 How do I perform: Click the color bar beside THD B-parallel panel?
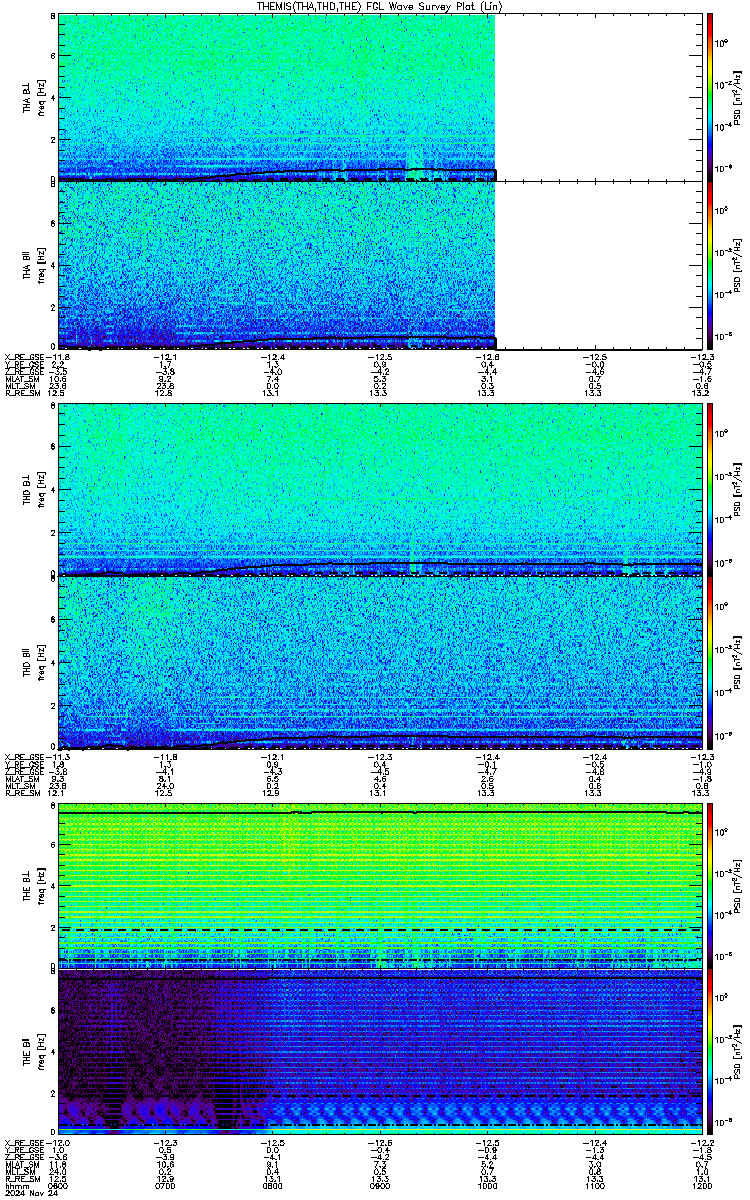[710, 661]
